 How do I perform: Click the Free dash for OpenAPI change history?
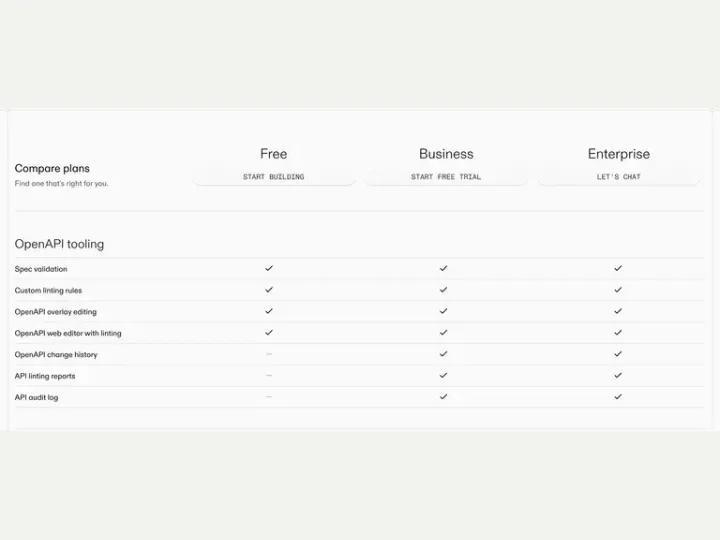click(269, 354)
